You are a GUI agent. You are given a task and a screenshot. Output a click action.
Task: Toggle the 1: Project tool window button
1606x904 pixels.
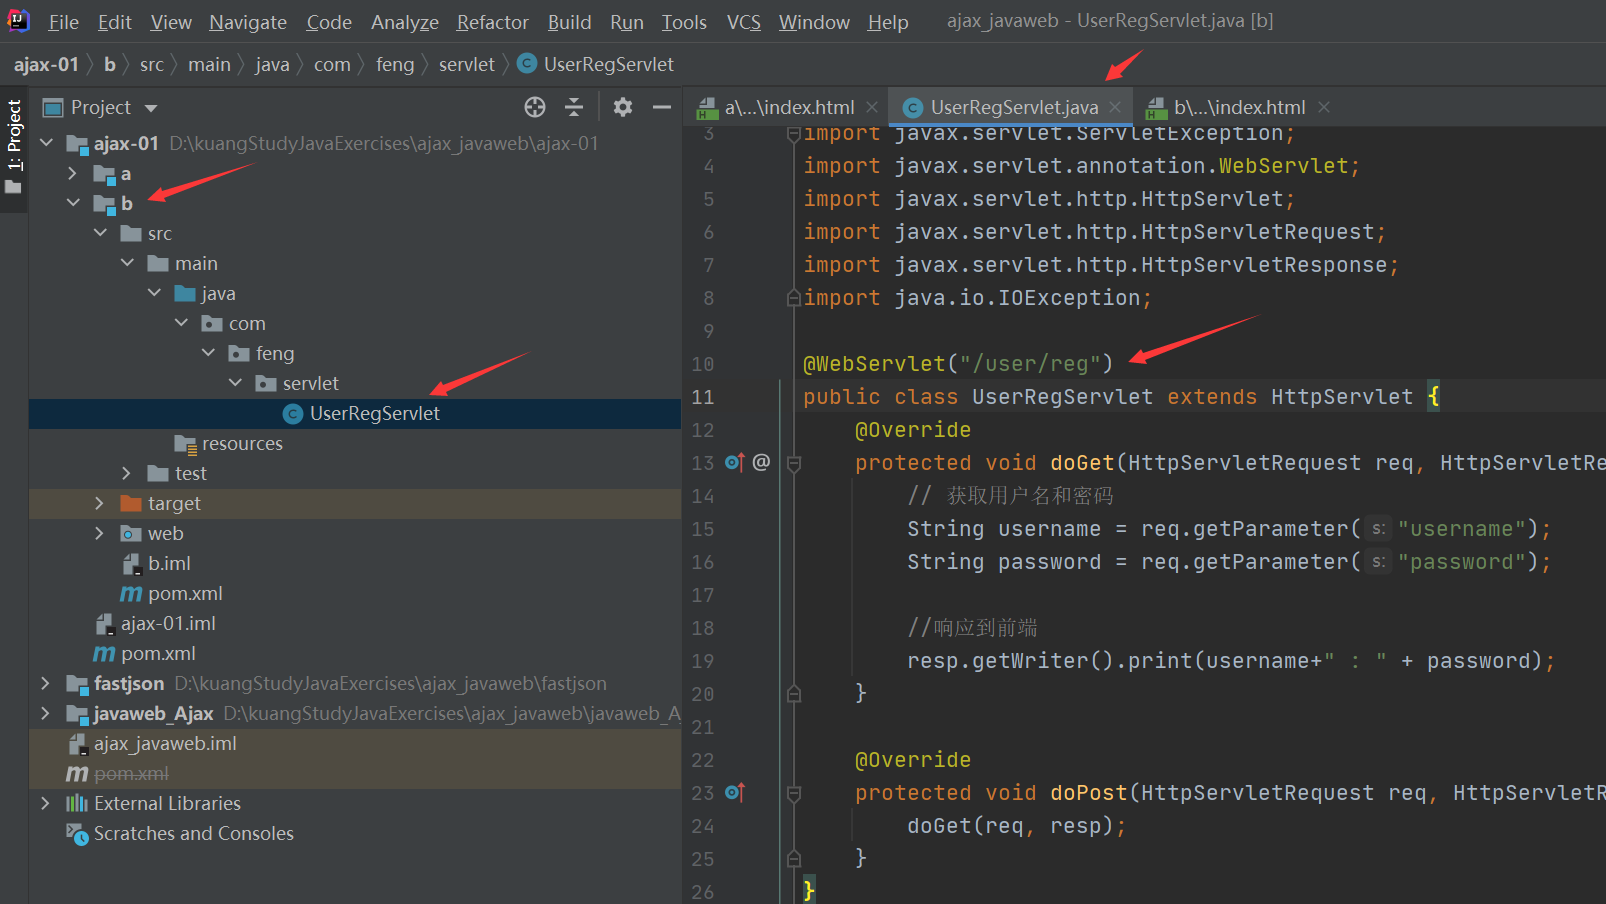[x=14, y=148]
